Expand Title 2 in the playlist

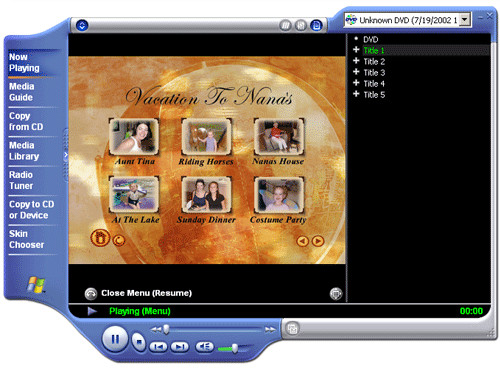[356, 61]
